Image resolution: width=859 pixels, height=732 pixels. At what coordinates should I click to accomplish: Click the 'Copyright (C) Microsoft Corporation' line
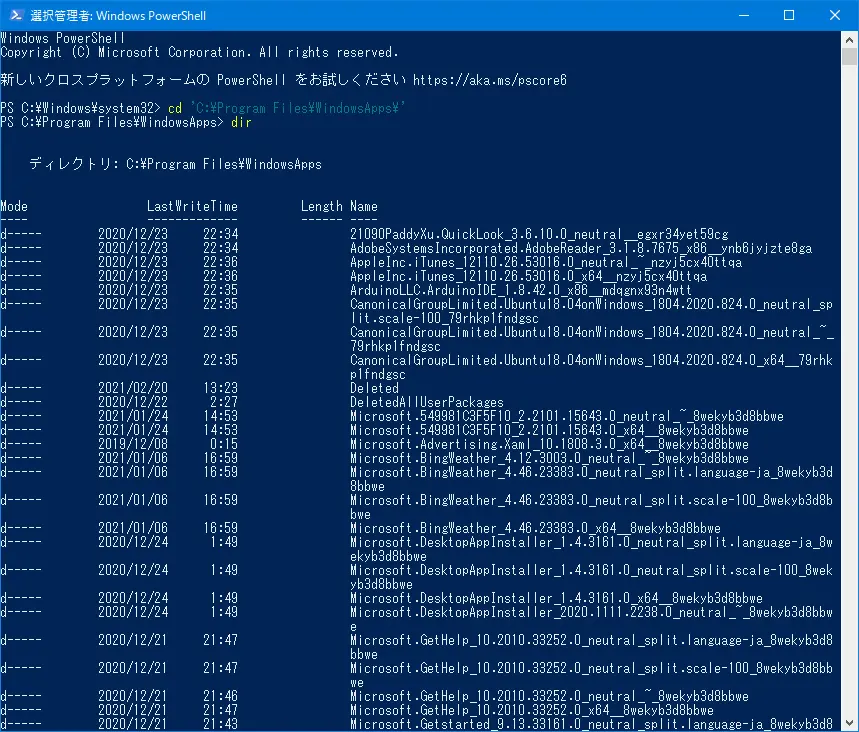coord(199,53)
